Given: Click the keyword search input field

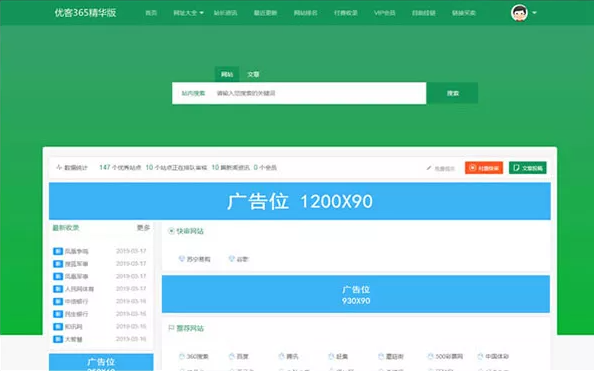Looking at the screenshot, I should pos(318,93).
